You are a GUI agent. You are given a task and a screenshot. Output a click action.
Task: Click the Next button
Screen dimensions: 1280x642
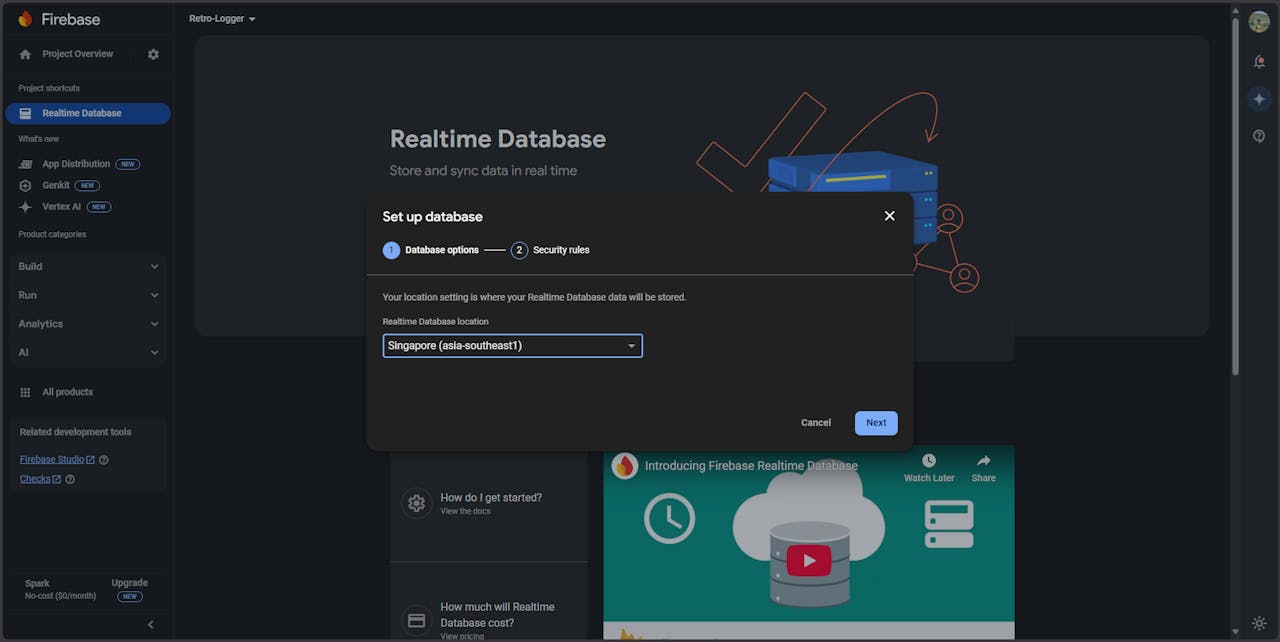click(x=876, y=423)
